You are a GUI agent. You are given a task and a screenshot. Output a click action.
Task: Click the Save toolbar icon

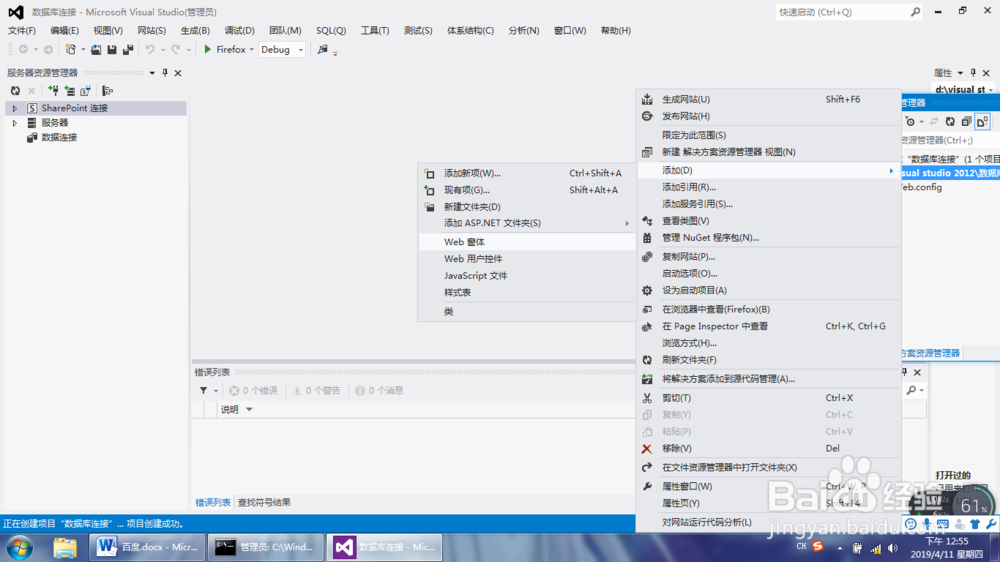pos(112,49)
